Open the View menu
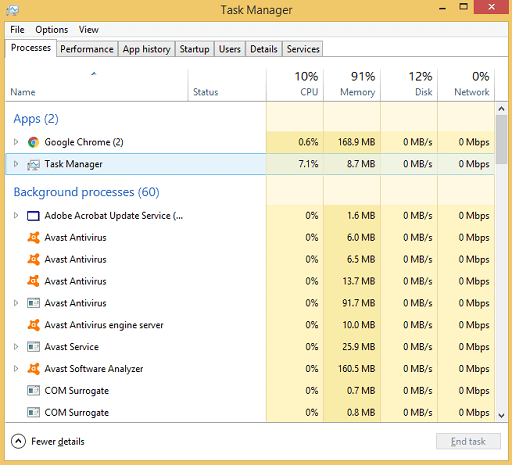Image resolution: width=512 pixels, height=465 pixels. tap(89, 30)
